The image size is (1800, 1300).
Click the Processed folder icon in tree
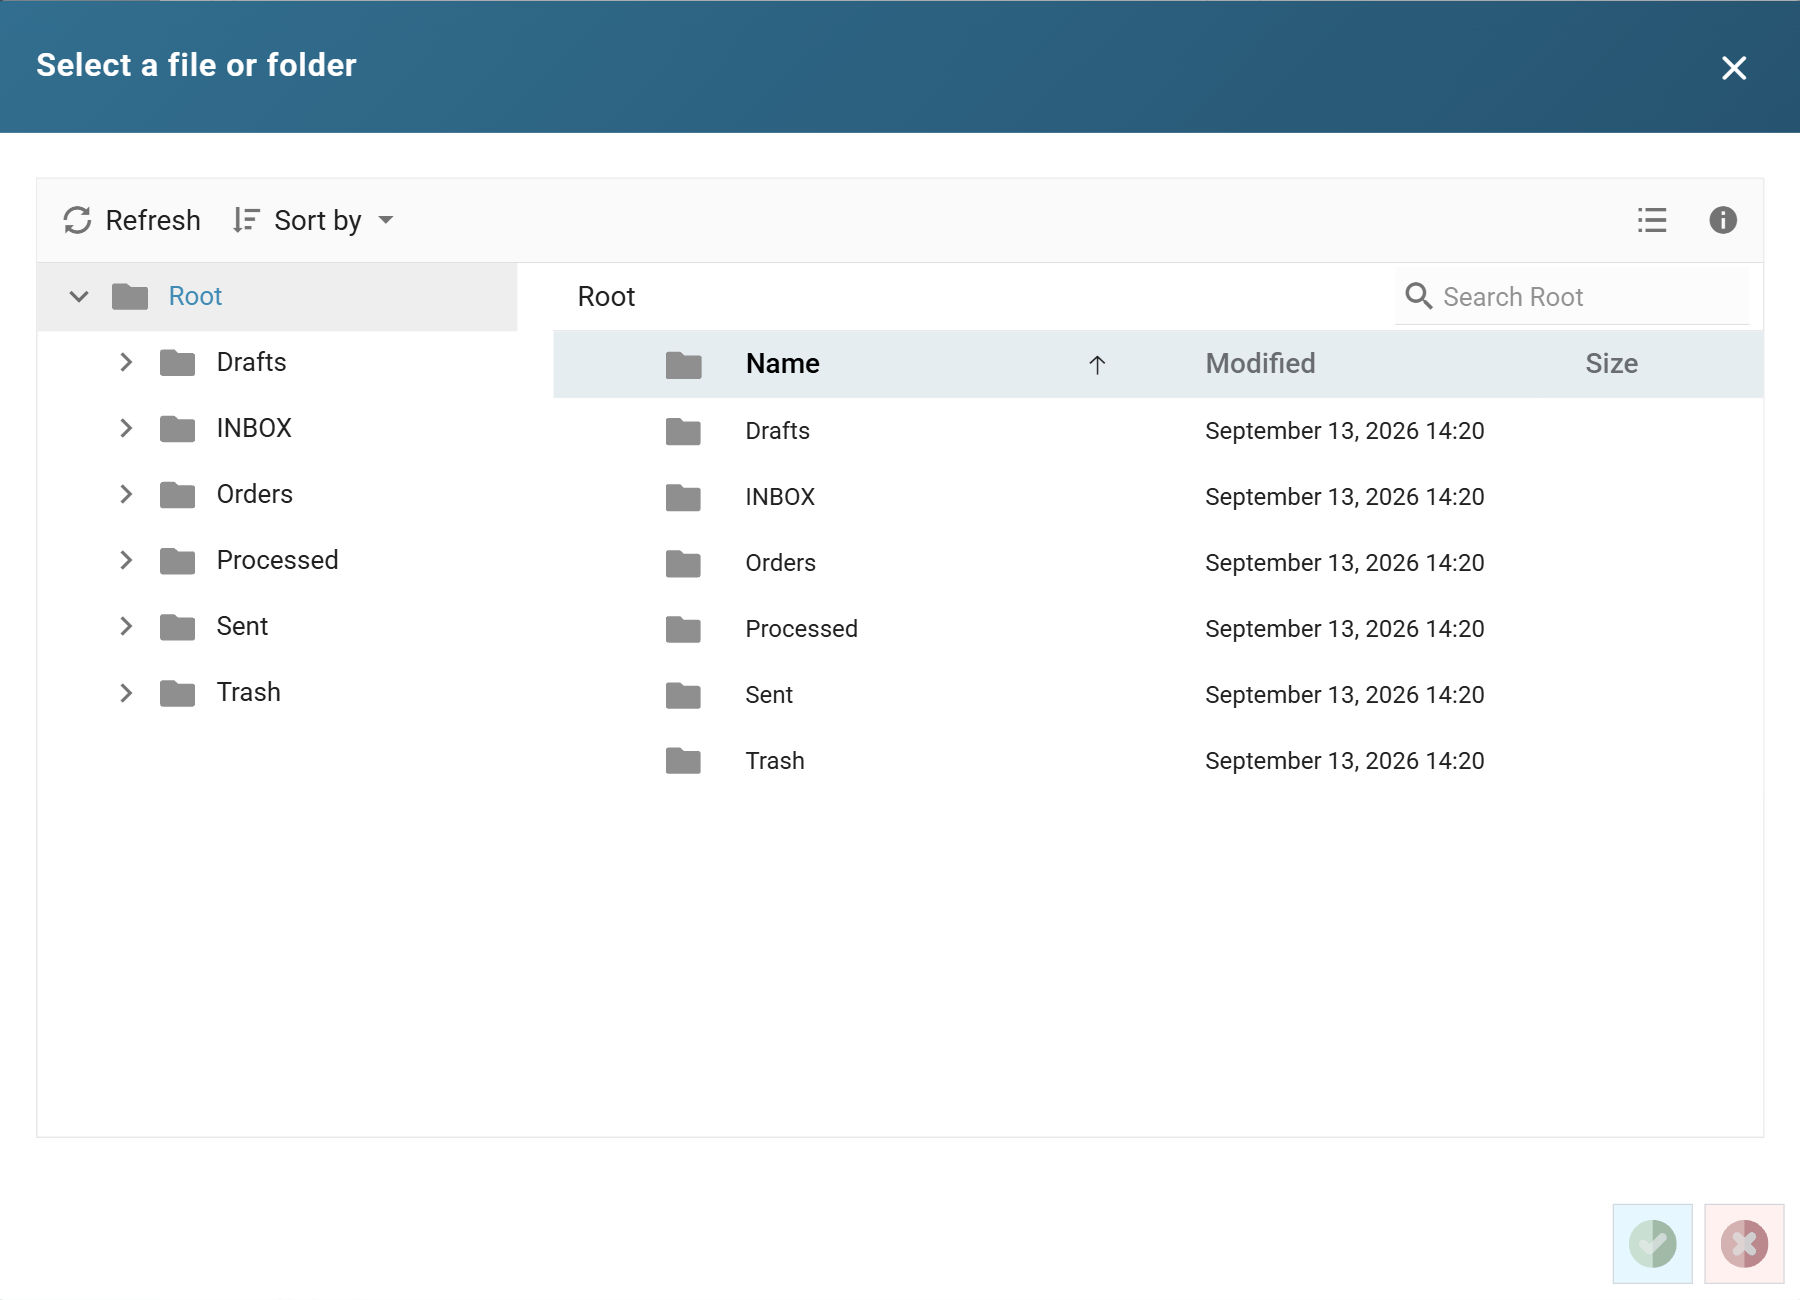(x=178, y=561)
